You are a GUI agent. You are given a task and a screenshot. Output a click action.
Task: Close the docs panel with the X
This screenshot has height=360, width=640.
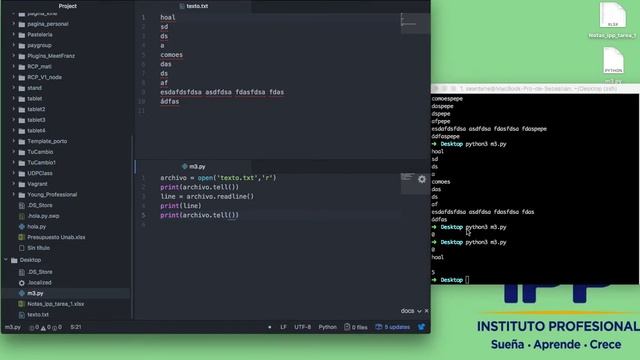(427, 311)
